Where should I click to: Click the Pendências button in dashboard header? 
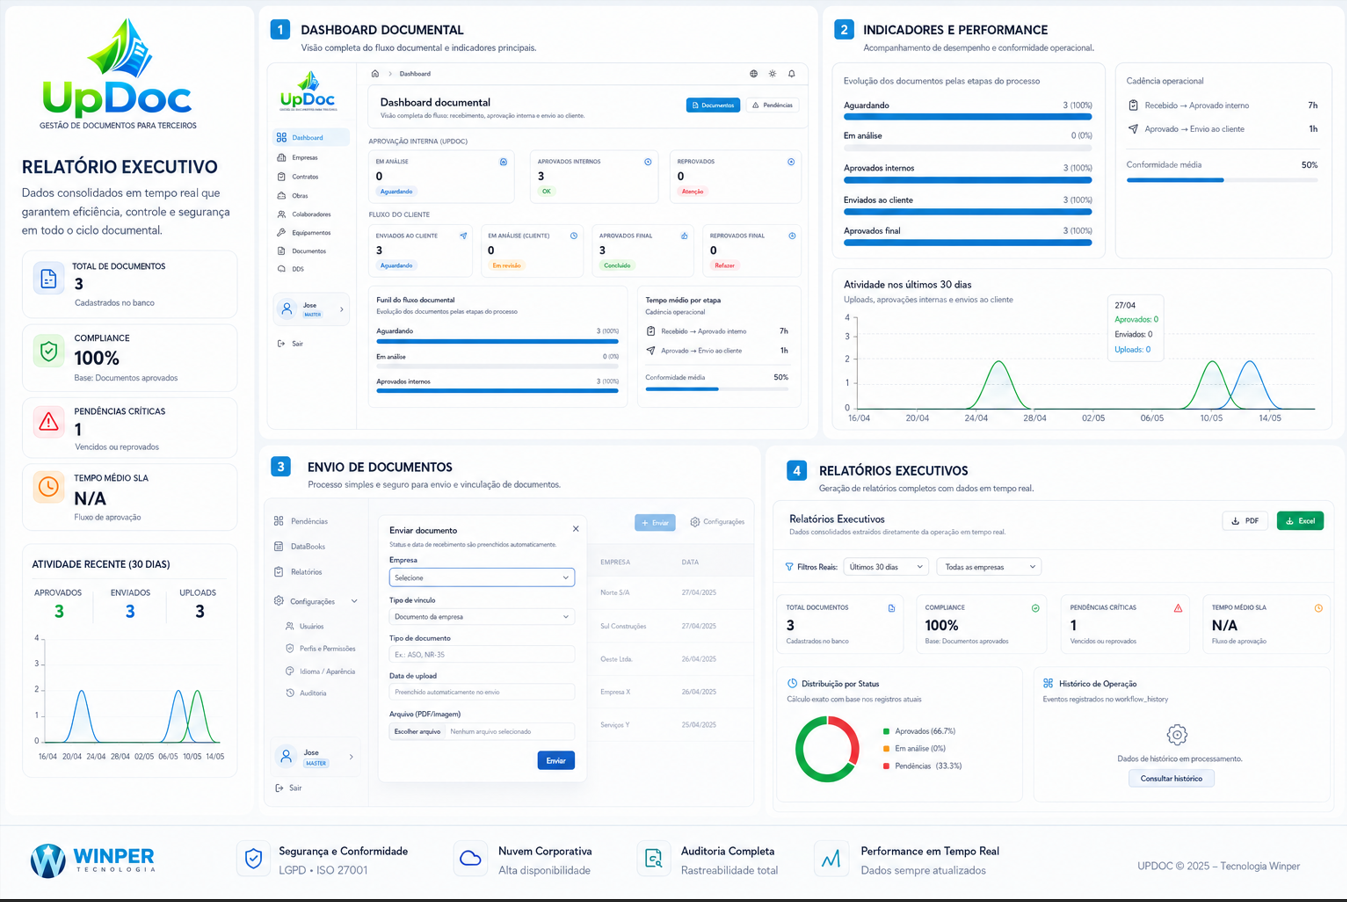[772, 105]
